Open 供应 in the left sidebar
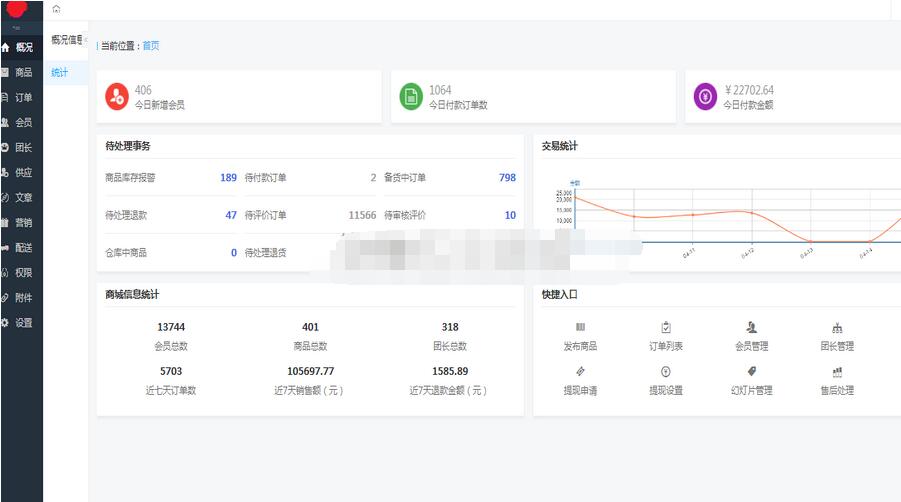This screenshot has width=901, height=502. 21,172
